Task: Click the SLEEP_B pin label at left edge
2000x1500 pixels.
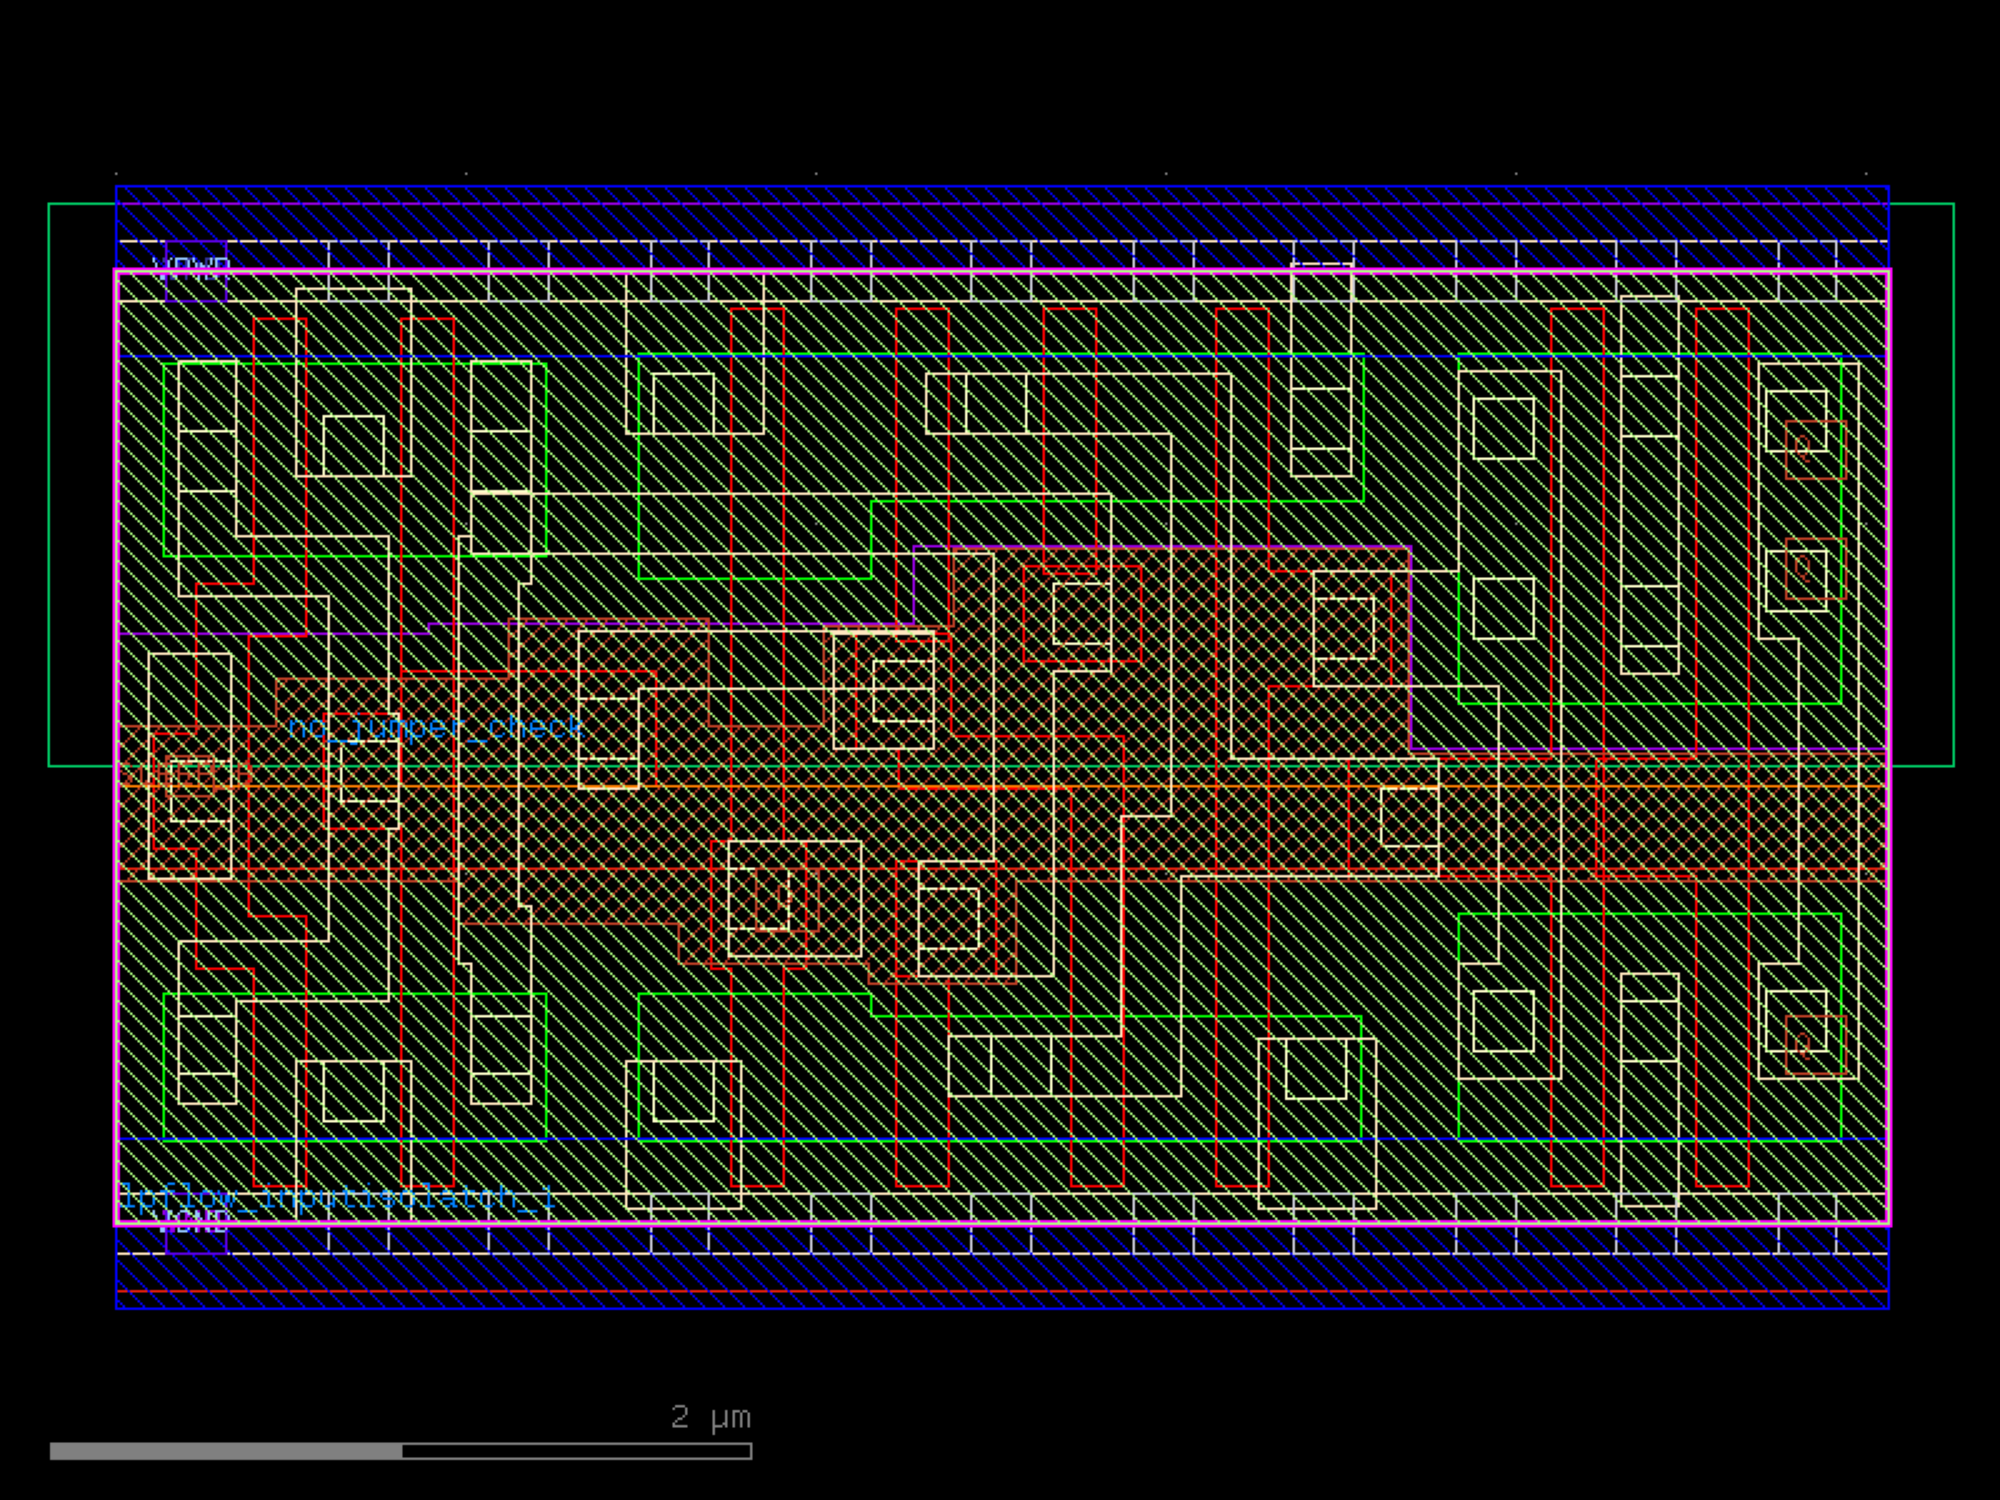Action: click(x=185, y=775)
